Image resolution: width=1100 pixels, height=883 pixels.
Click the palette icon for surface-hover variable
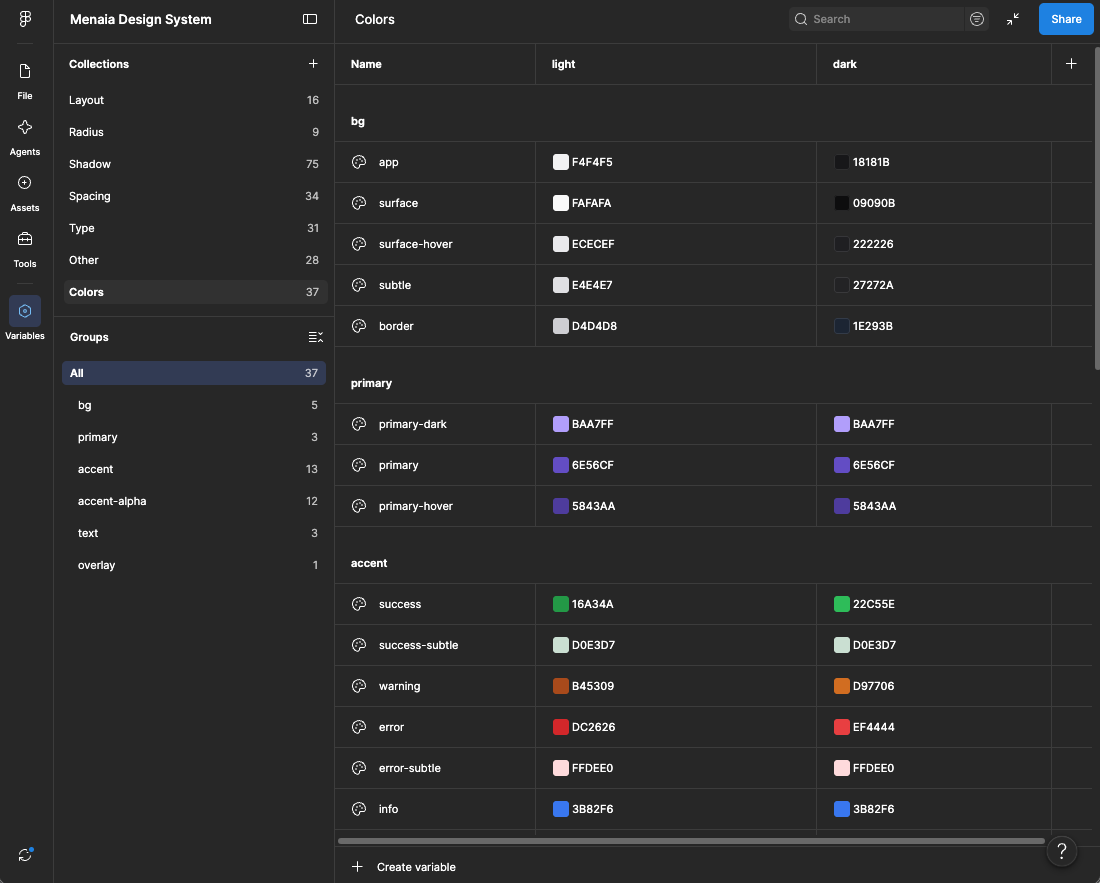[x=359, y=244]
